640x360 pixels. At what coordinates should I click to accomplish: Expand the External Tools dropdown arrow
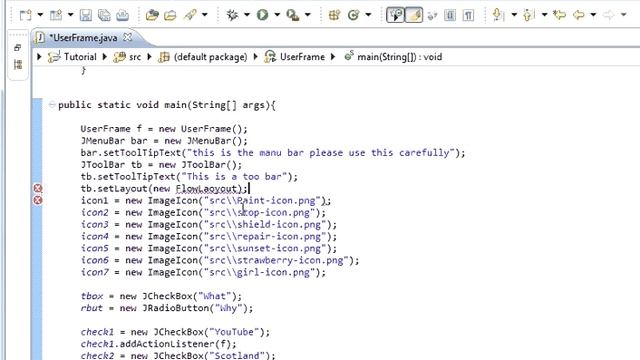(x=307, y=15)
